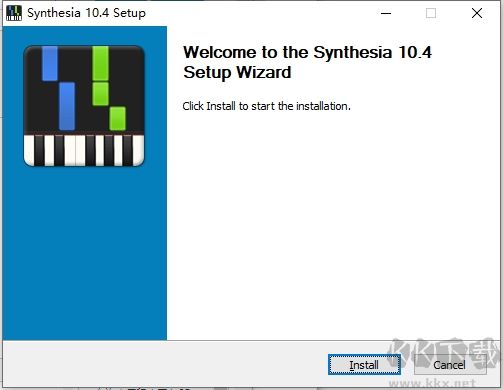Close the Synthesia 10.4 Setup window

[x=477, y=13]
